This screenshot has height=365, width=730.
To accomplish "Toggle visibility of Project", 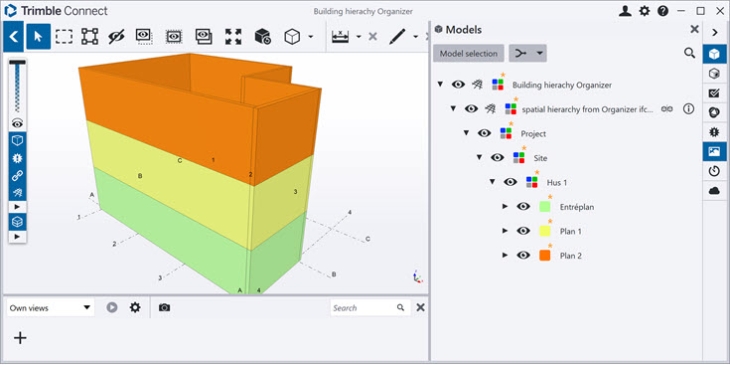I will click(485, 133).
